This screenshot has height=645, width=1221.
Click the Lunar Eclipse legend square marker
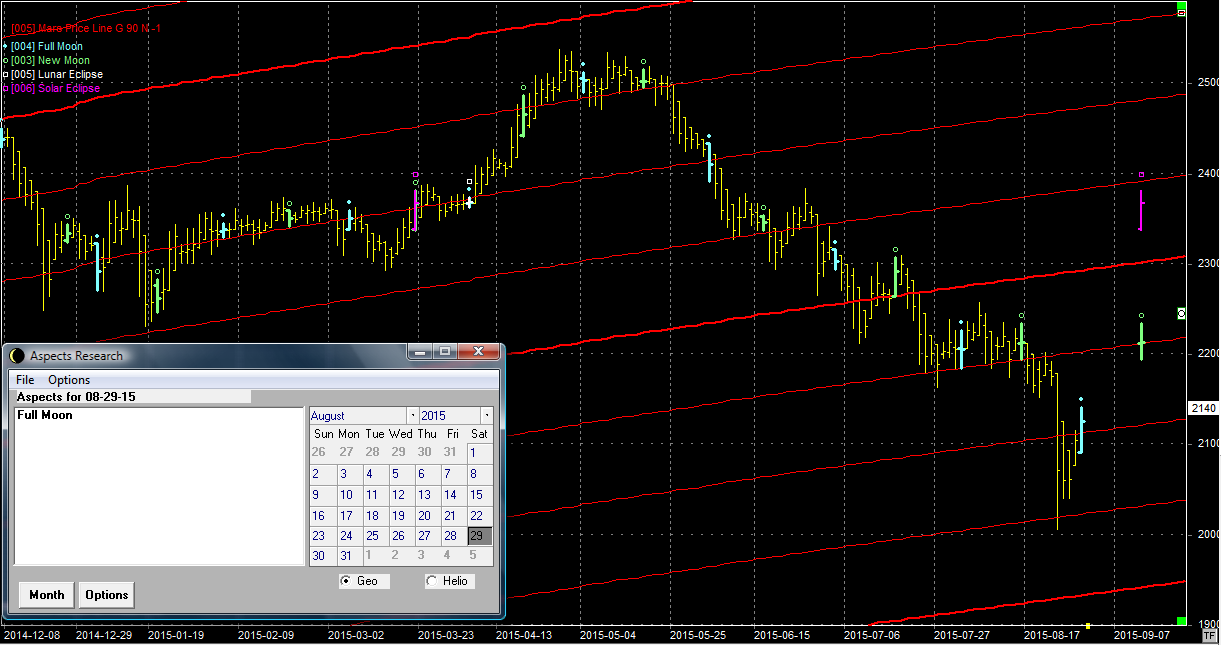5,74
